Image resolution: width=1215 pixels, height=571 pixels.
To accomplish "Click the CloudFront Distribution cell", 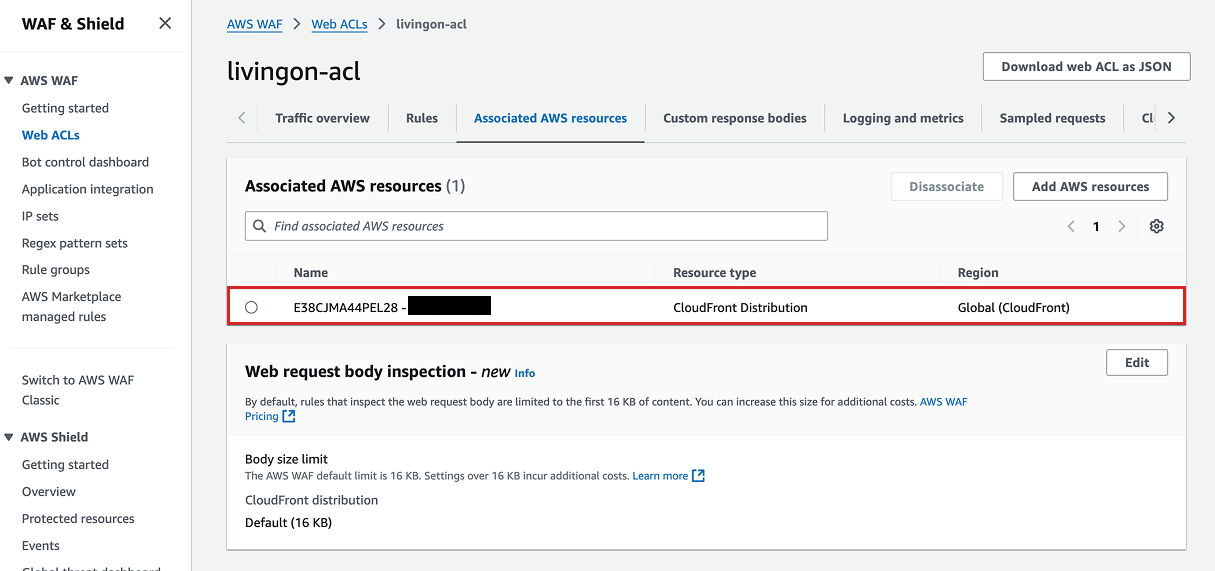I will point(740,307).
